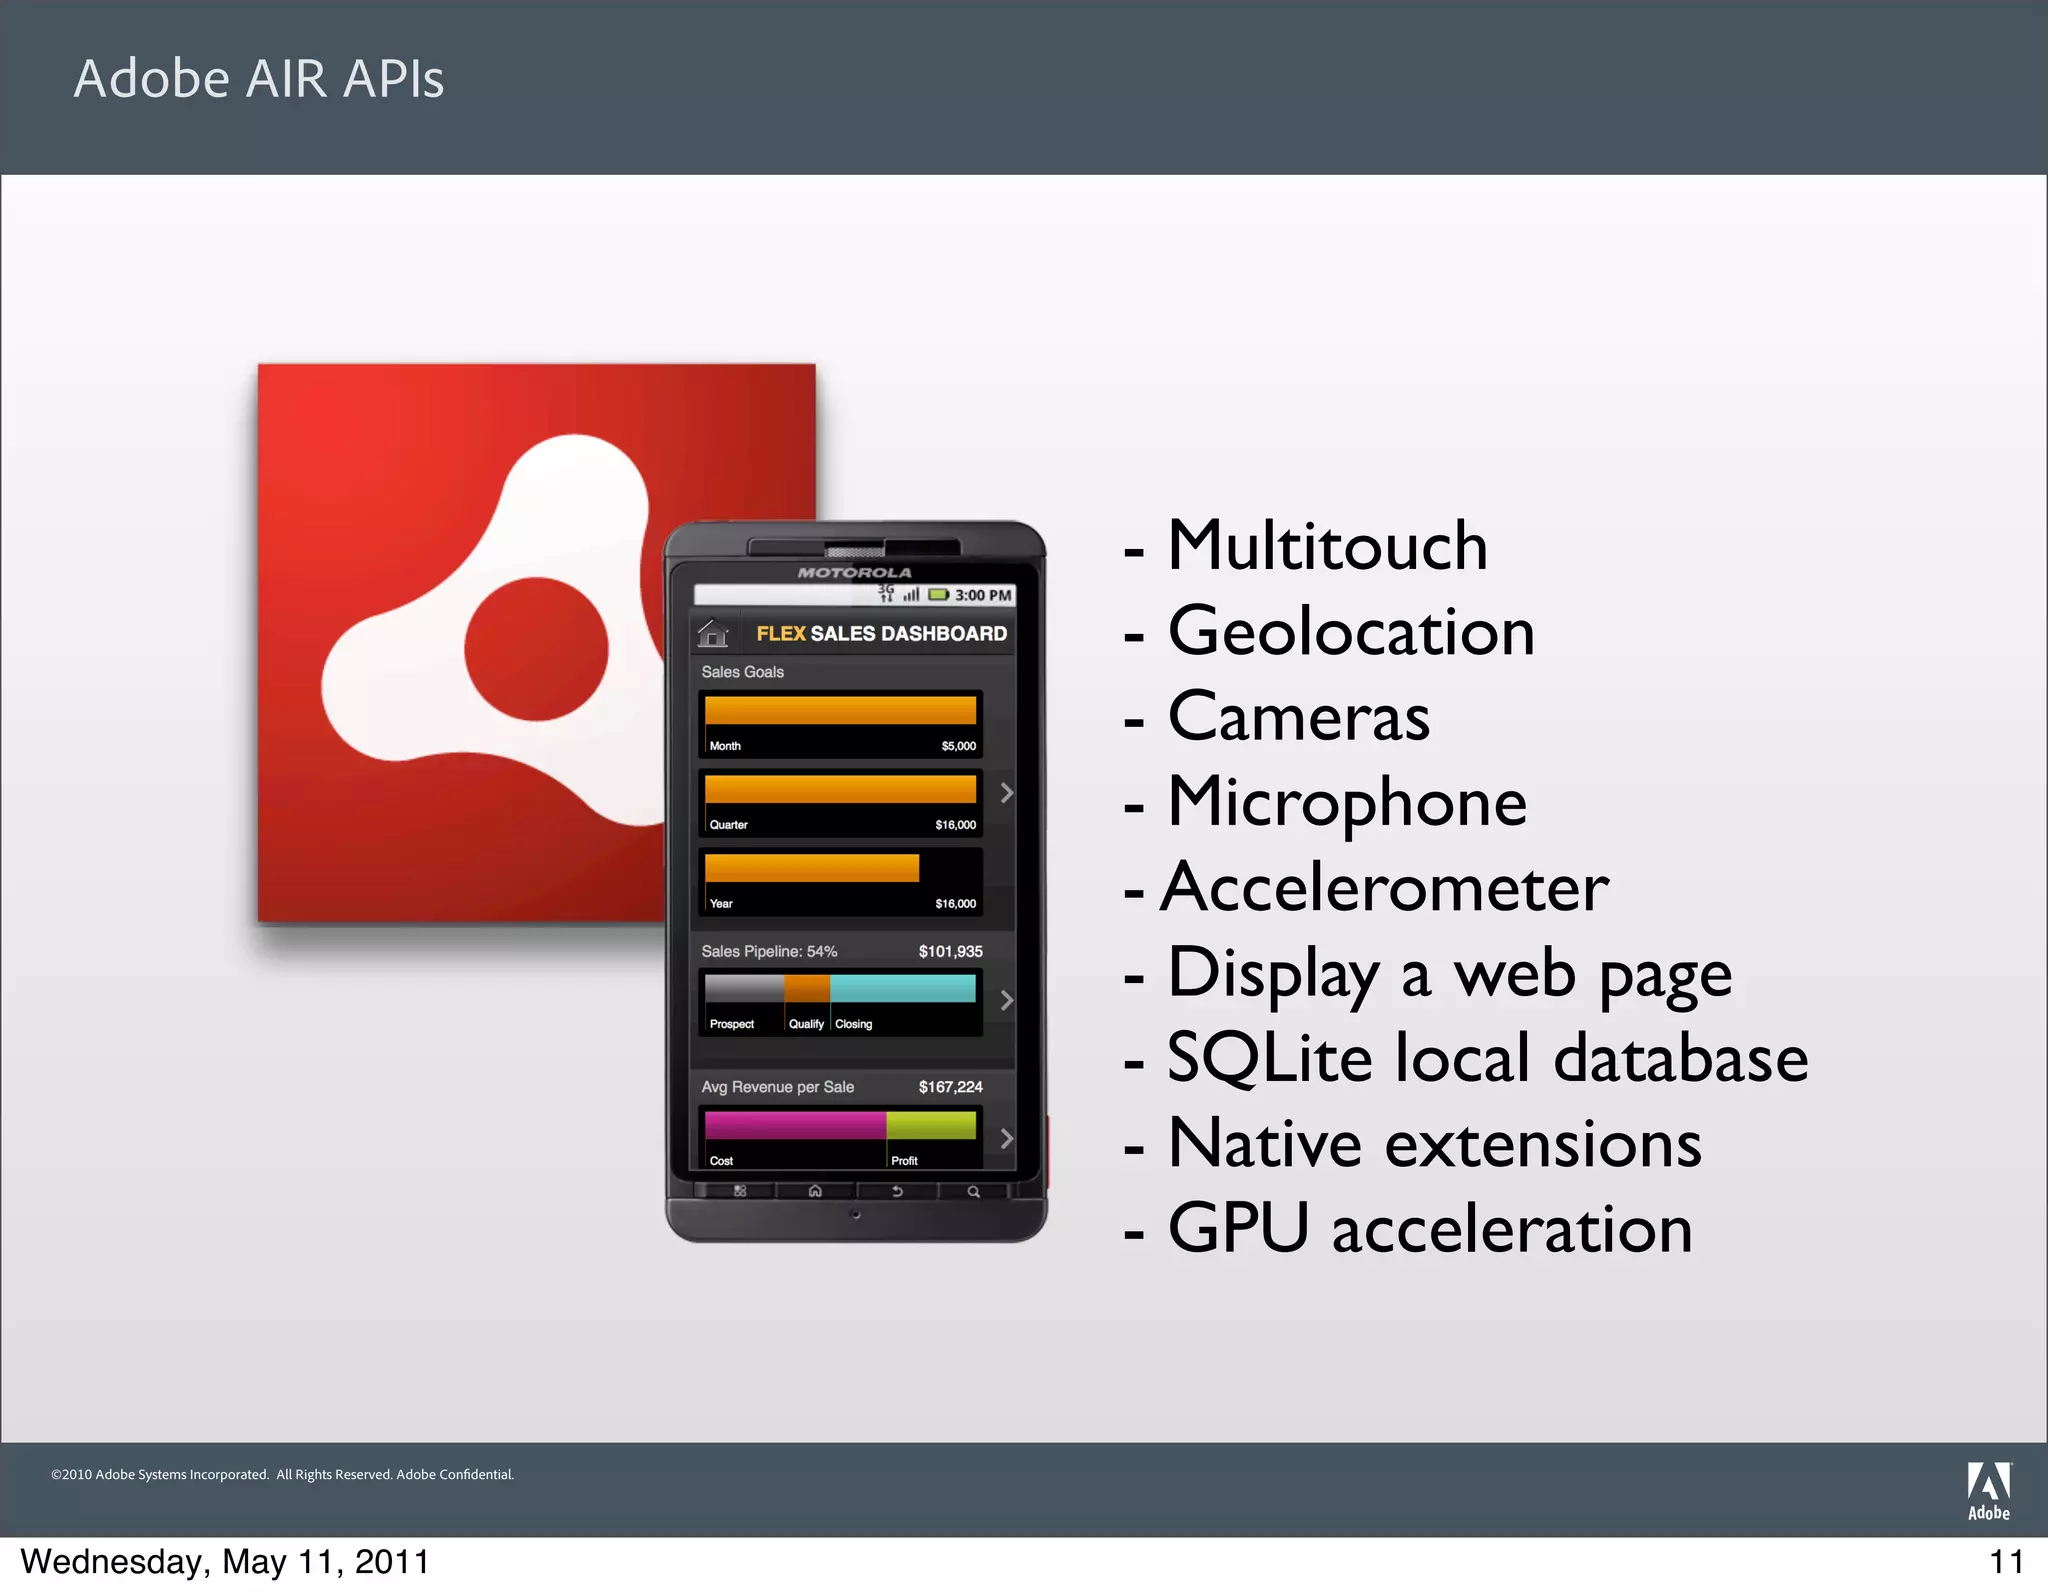
Task: Click the 'Microphone' bullet
Action: 1347,804
